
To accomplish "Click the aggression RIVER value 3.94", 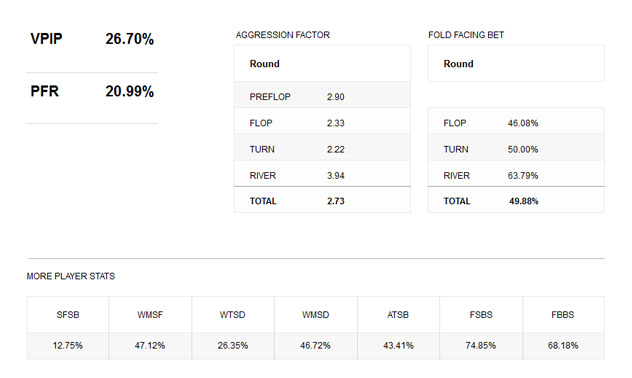I will click(336, 176).
